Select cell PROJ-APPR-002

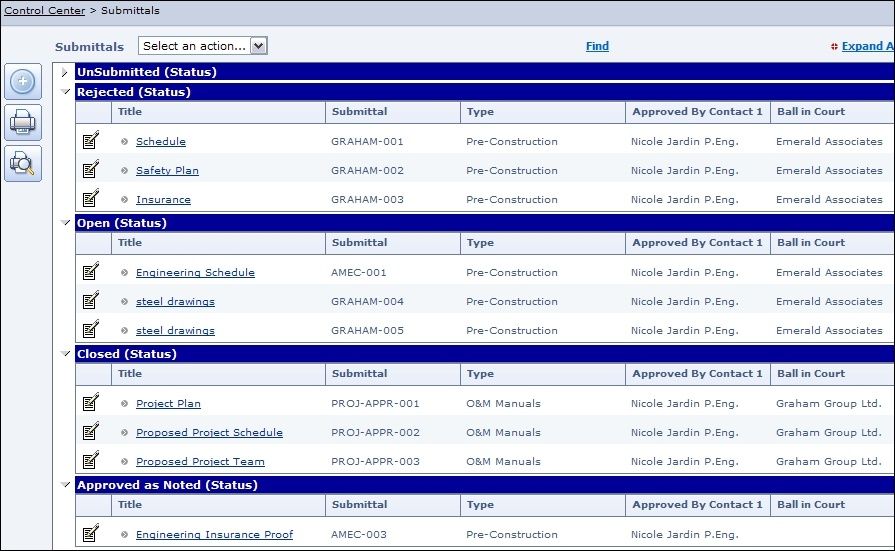(375, 433)
